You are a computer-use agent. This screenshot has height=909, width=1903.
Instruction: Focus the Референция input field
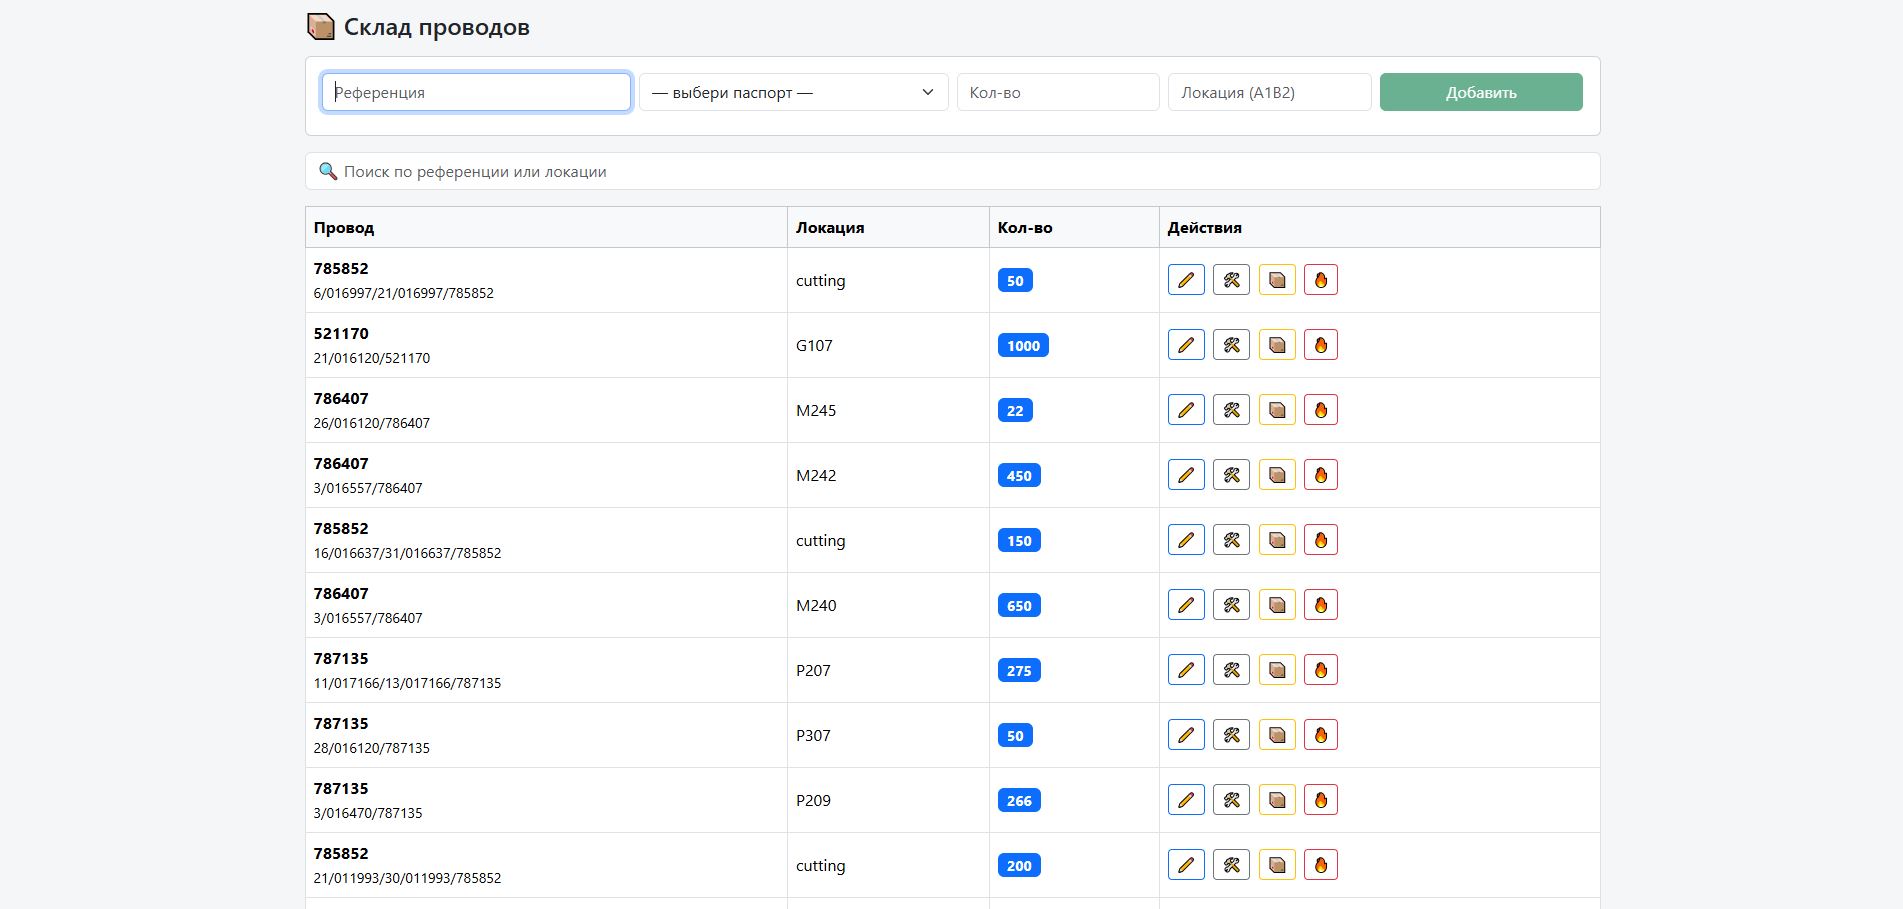476,92
